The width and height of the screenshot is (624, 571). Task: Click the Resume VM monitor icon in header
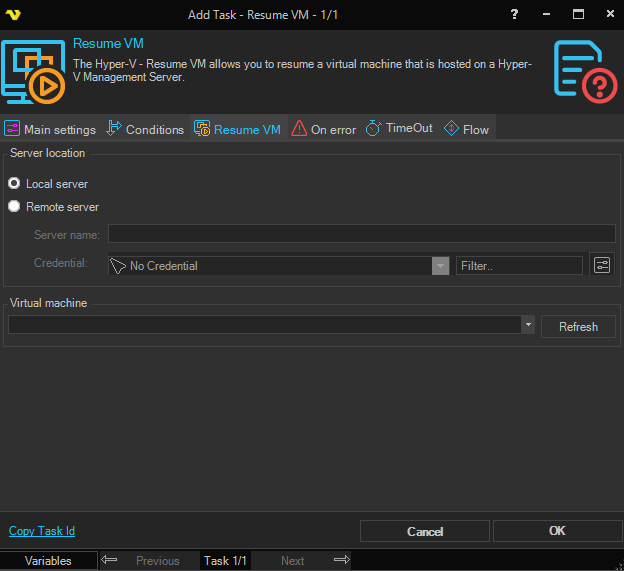33,73
